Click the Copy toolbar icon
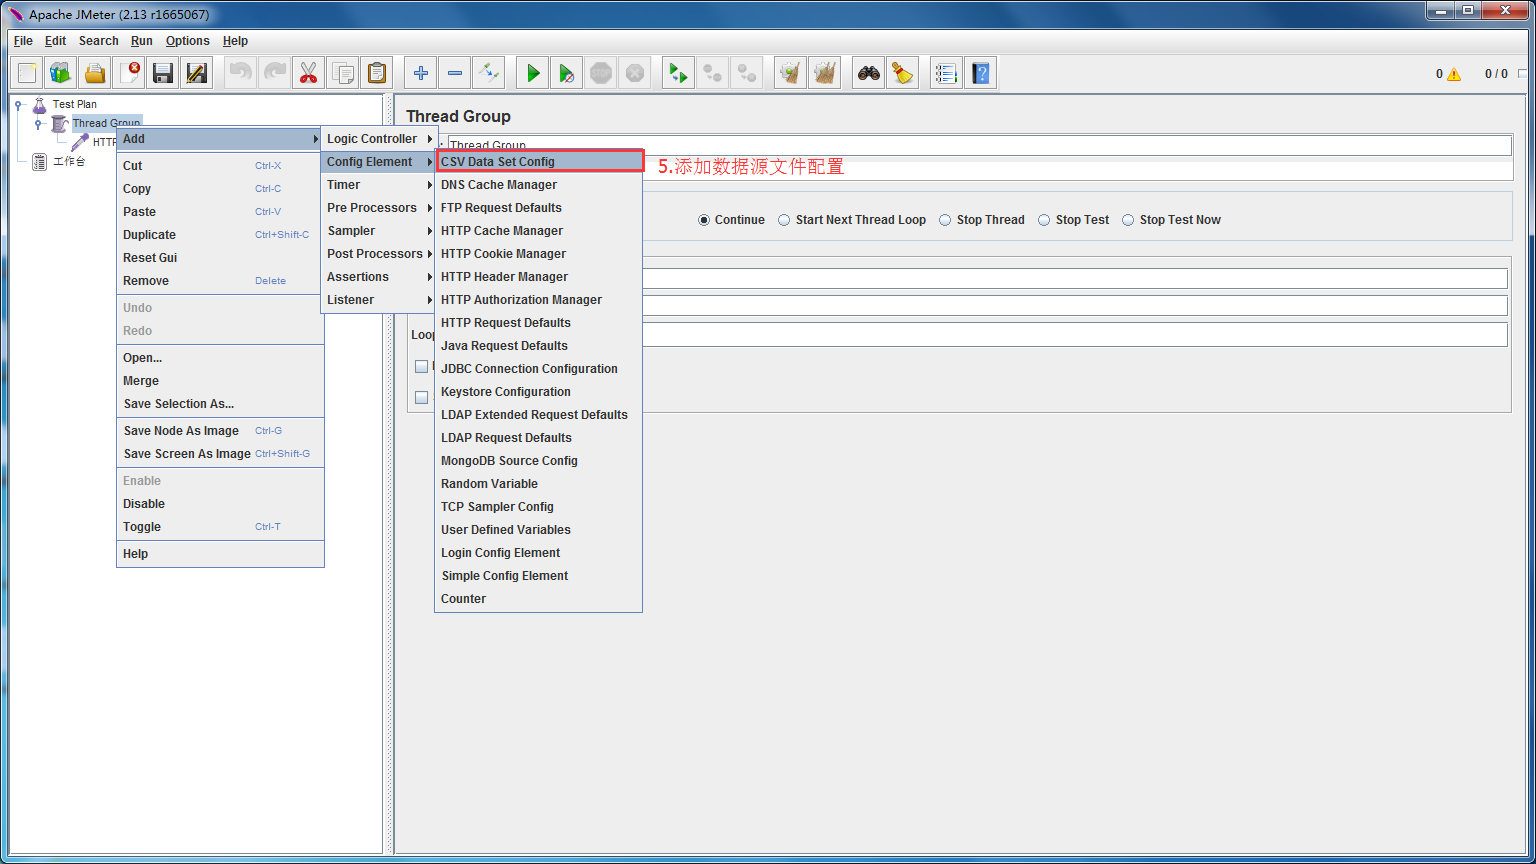This screenshot has width=1536, height=864. coord(343,73)
